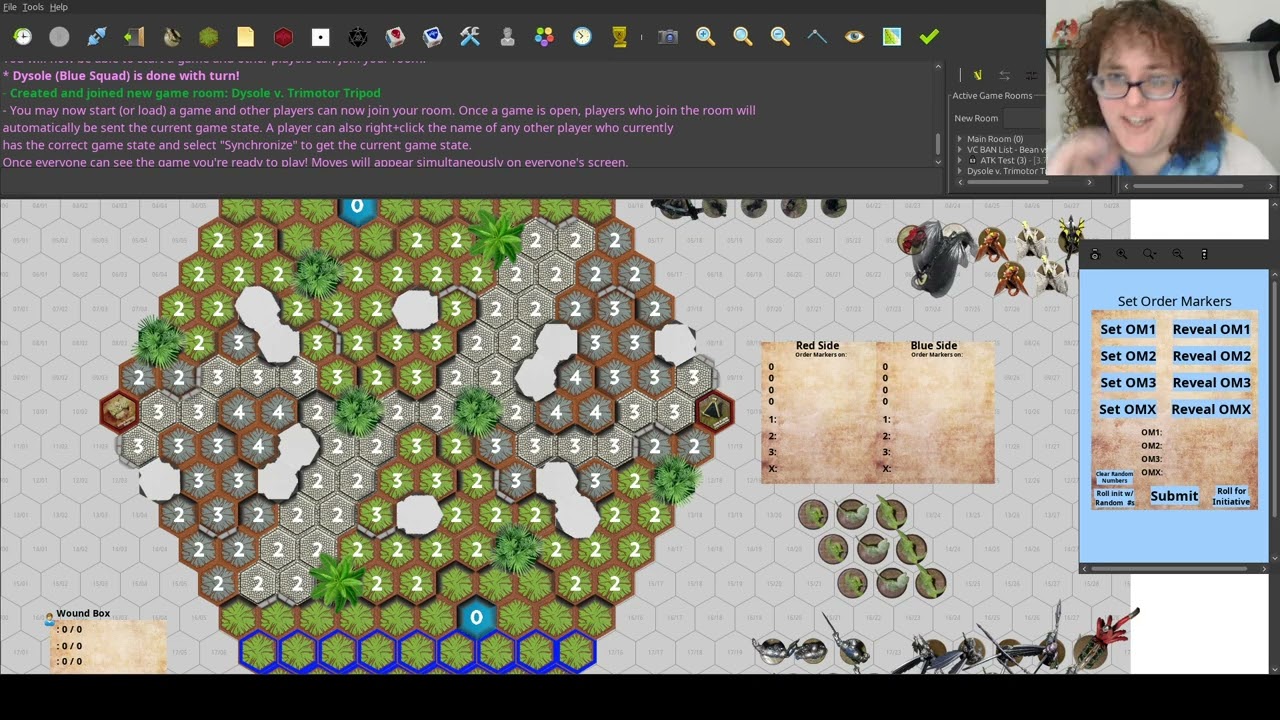The height and width of the screenshot is (720, 1280).
Task: Click the gray figure silhouette icon
Action: (x=507, y=37)
